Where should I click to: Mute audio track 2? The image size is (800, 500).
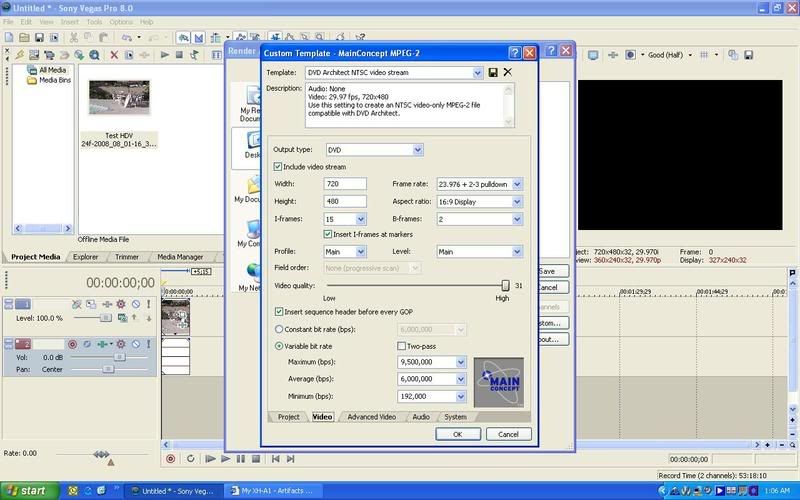tap(136, 344)
